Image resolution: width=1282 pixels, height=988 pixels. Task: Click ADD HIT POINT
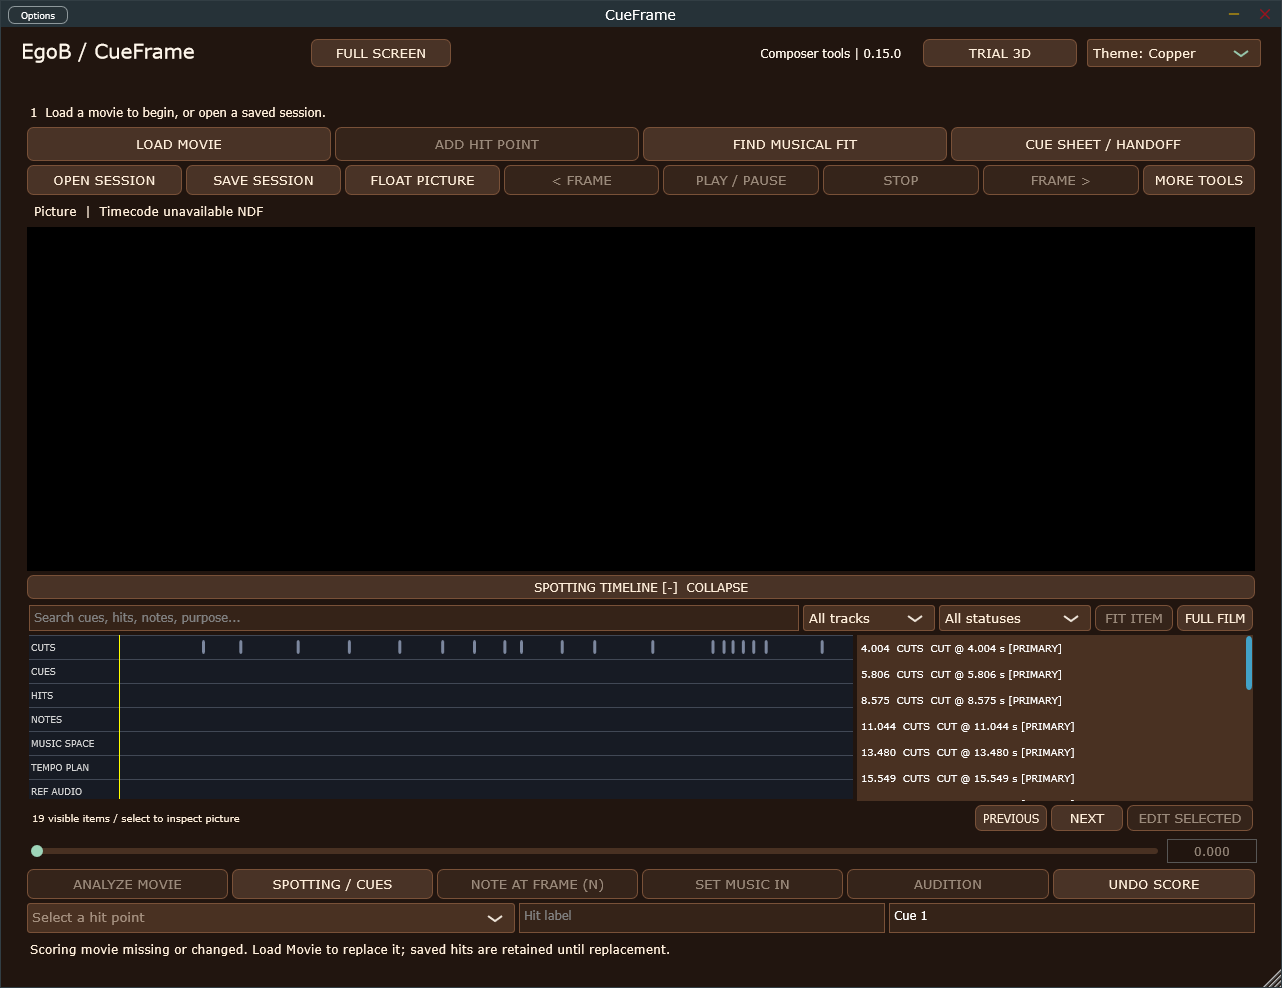[x=487, y=144]
